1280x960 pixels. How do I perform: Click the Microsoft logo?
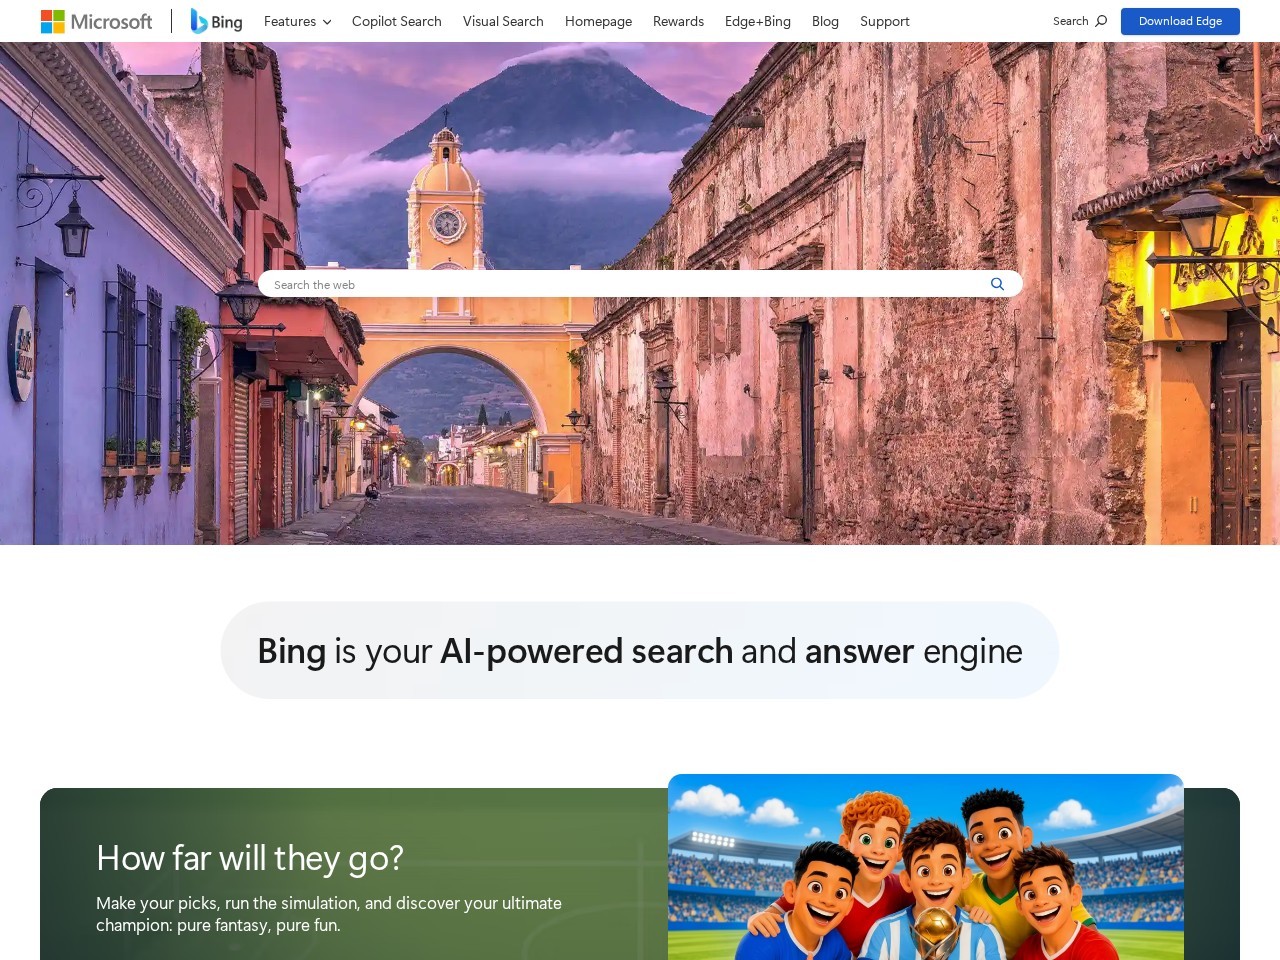click(x=96, y=21)
